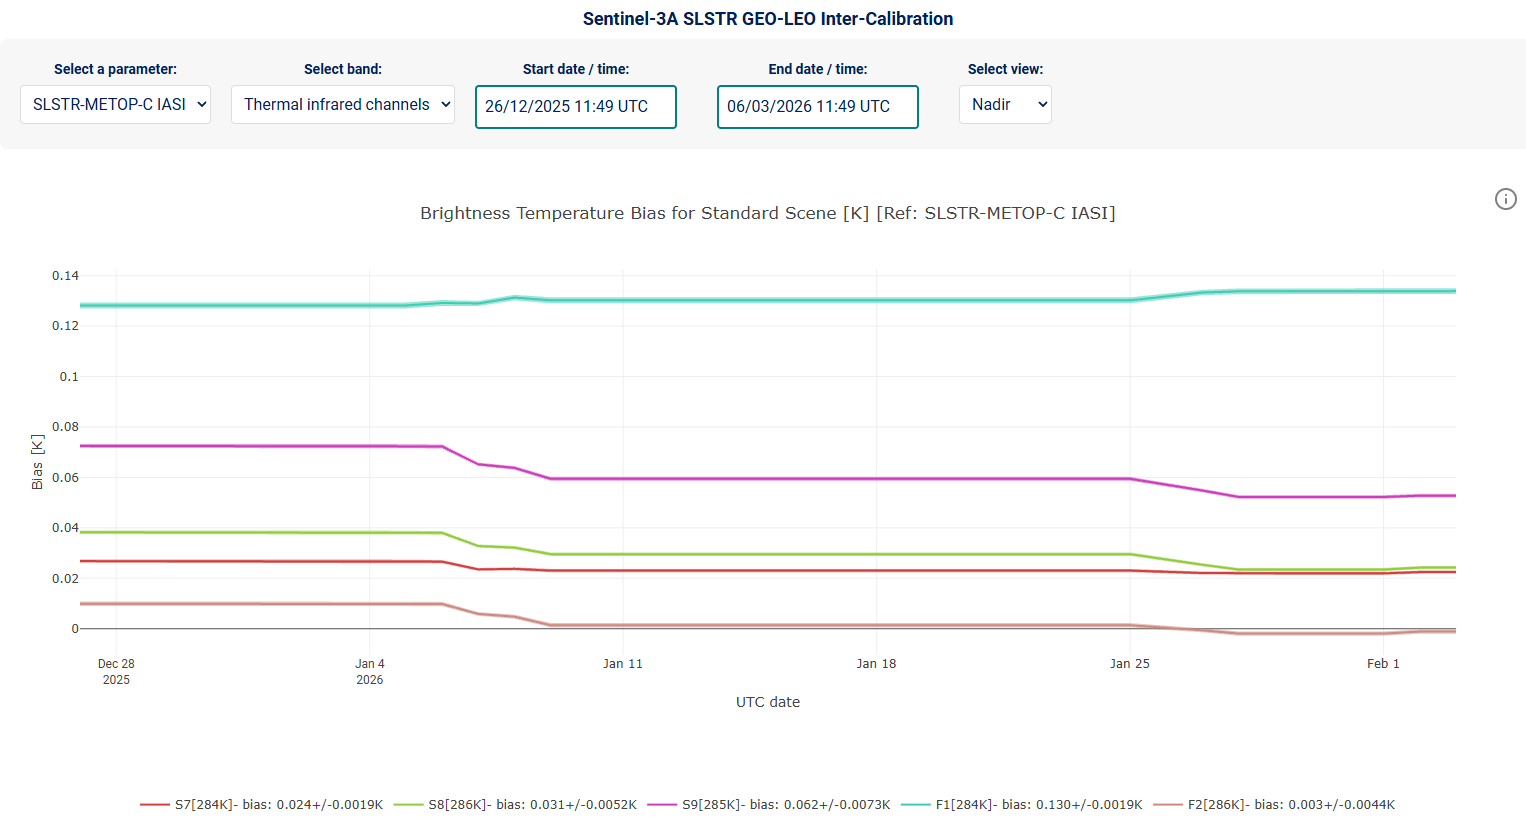The width and height of the screenshot is (1526, 817).
Task: Click the 'Select band:' label
Action: pyautogui.click(x=343, y=69)
